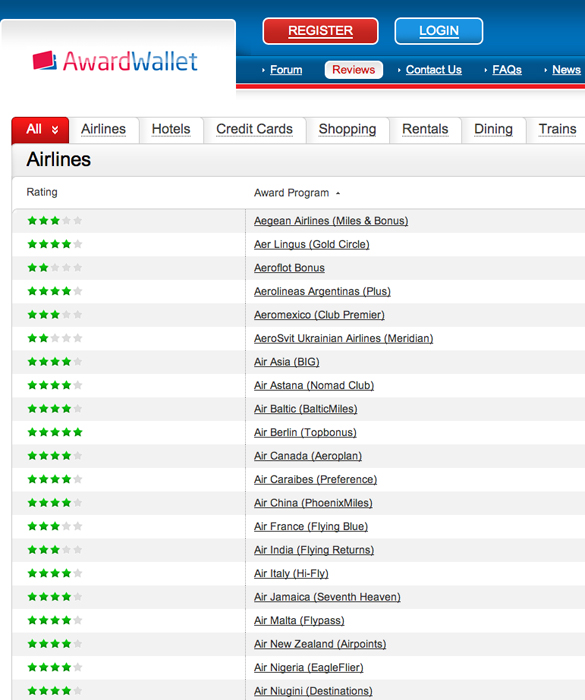Open Air Niugini (Destinations) link

click(x=313, y=691)
